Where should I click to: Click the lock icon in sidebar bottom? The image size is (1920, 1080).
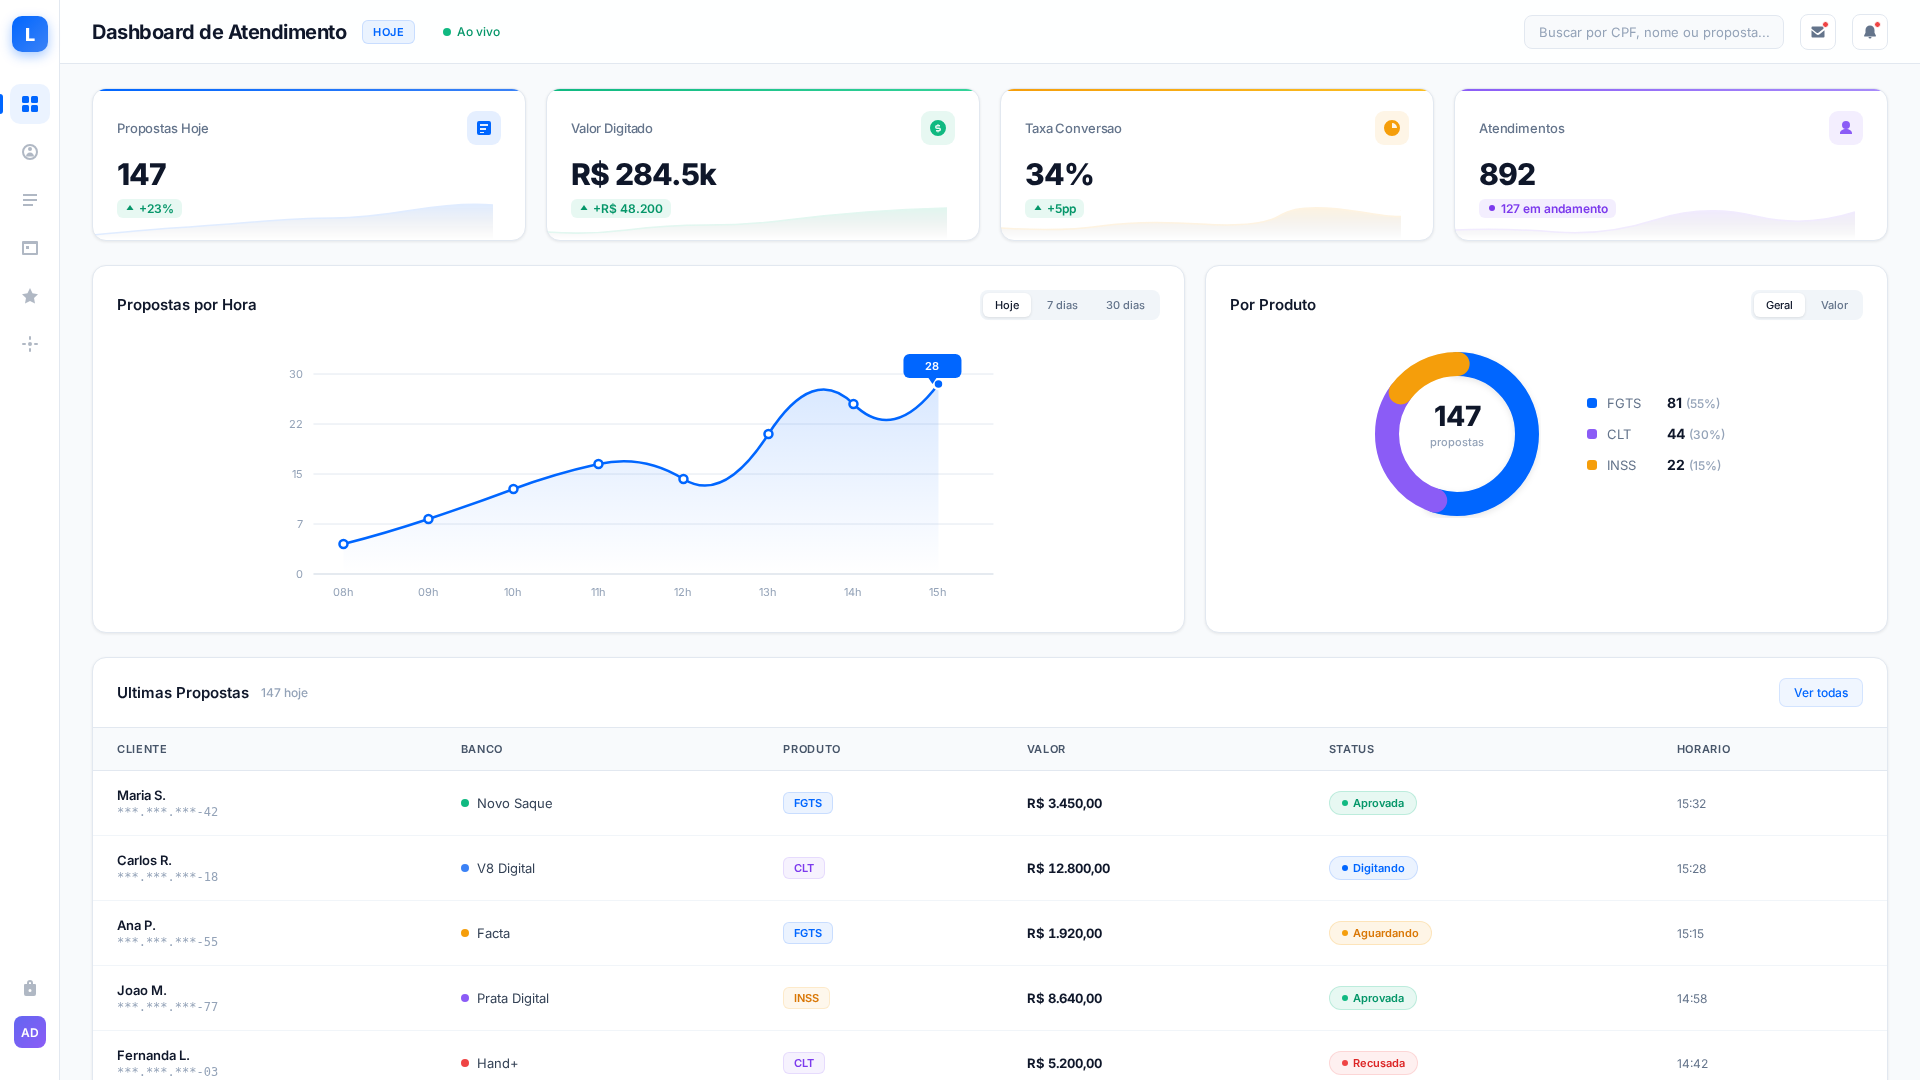30,988
